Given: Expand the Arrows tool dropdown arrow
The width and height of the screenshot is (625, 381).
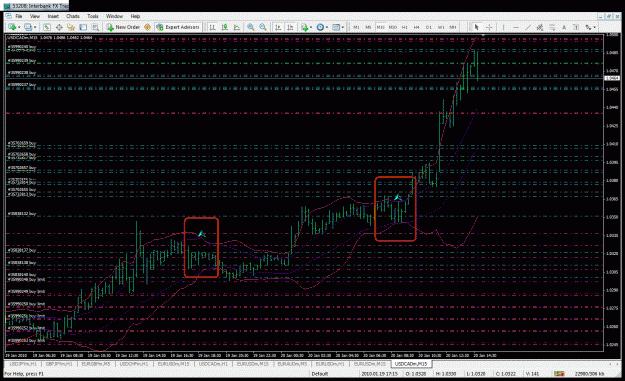Looking at the screenshot, I should click(x=595, y=27).
